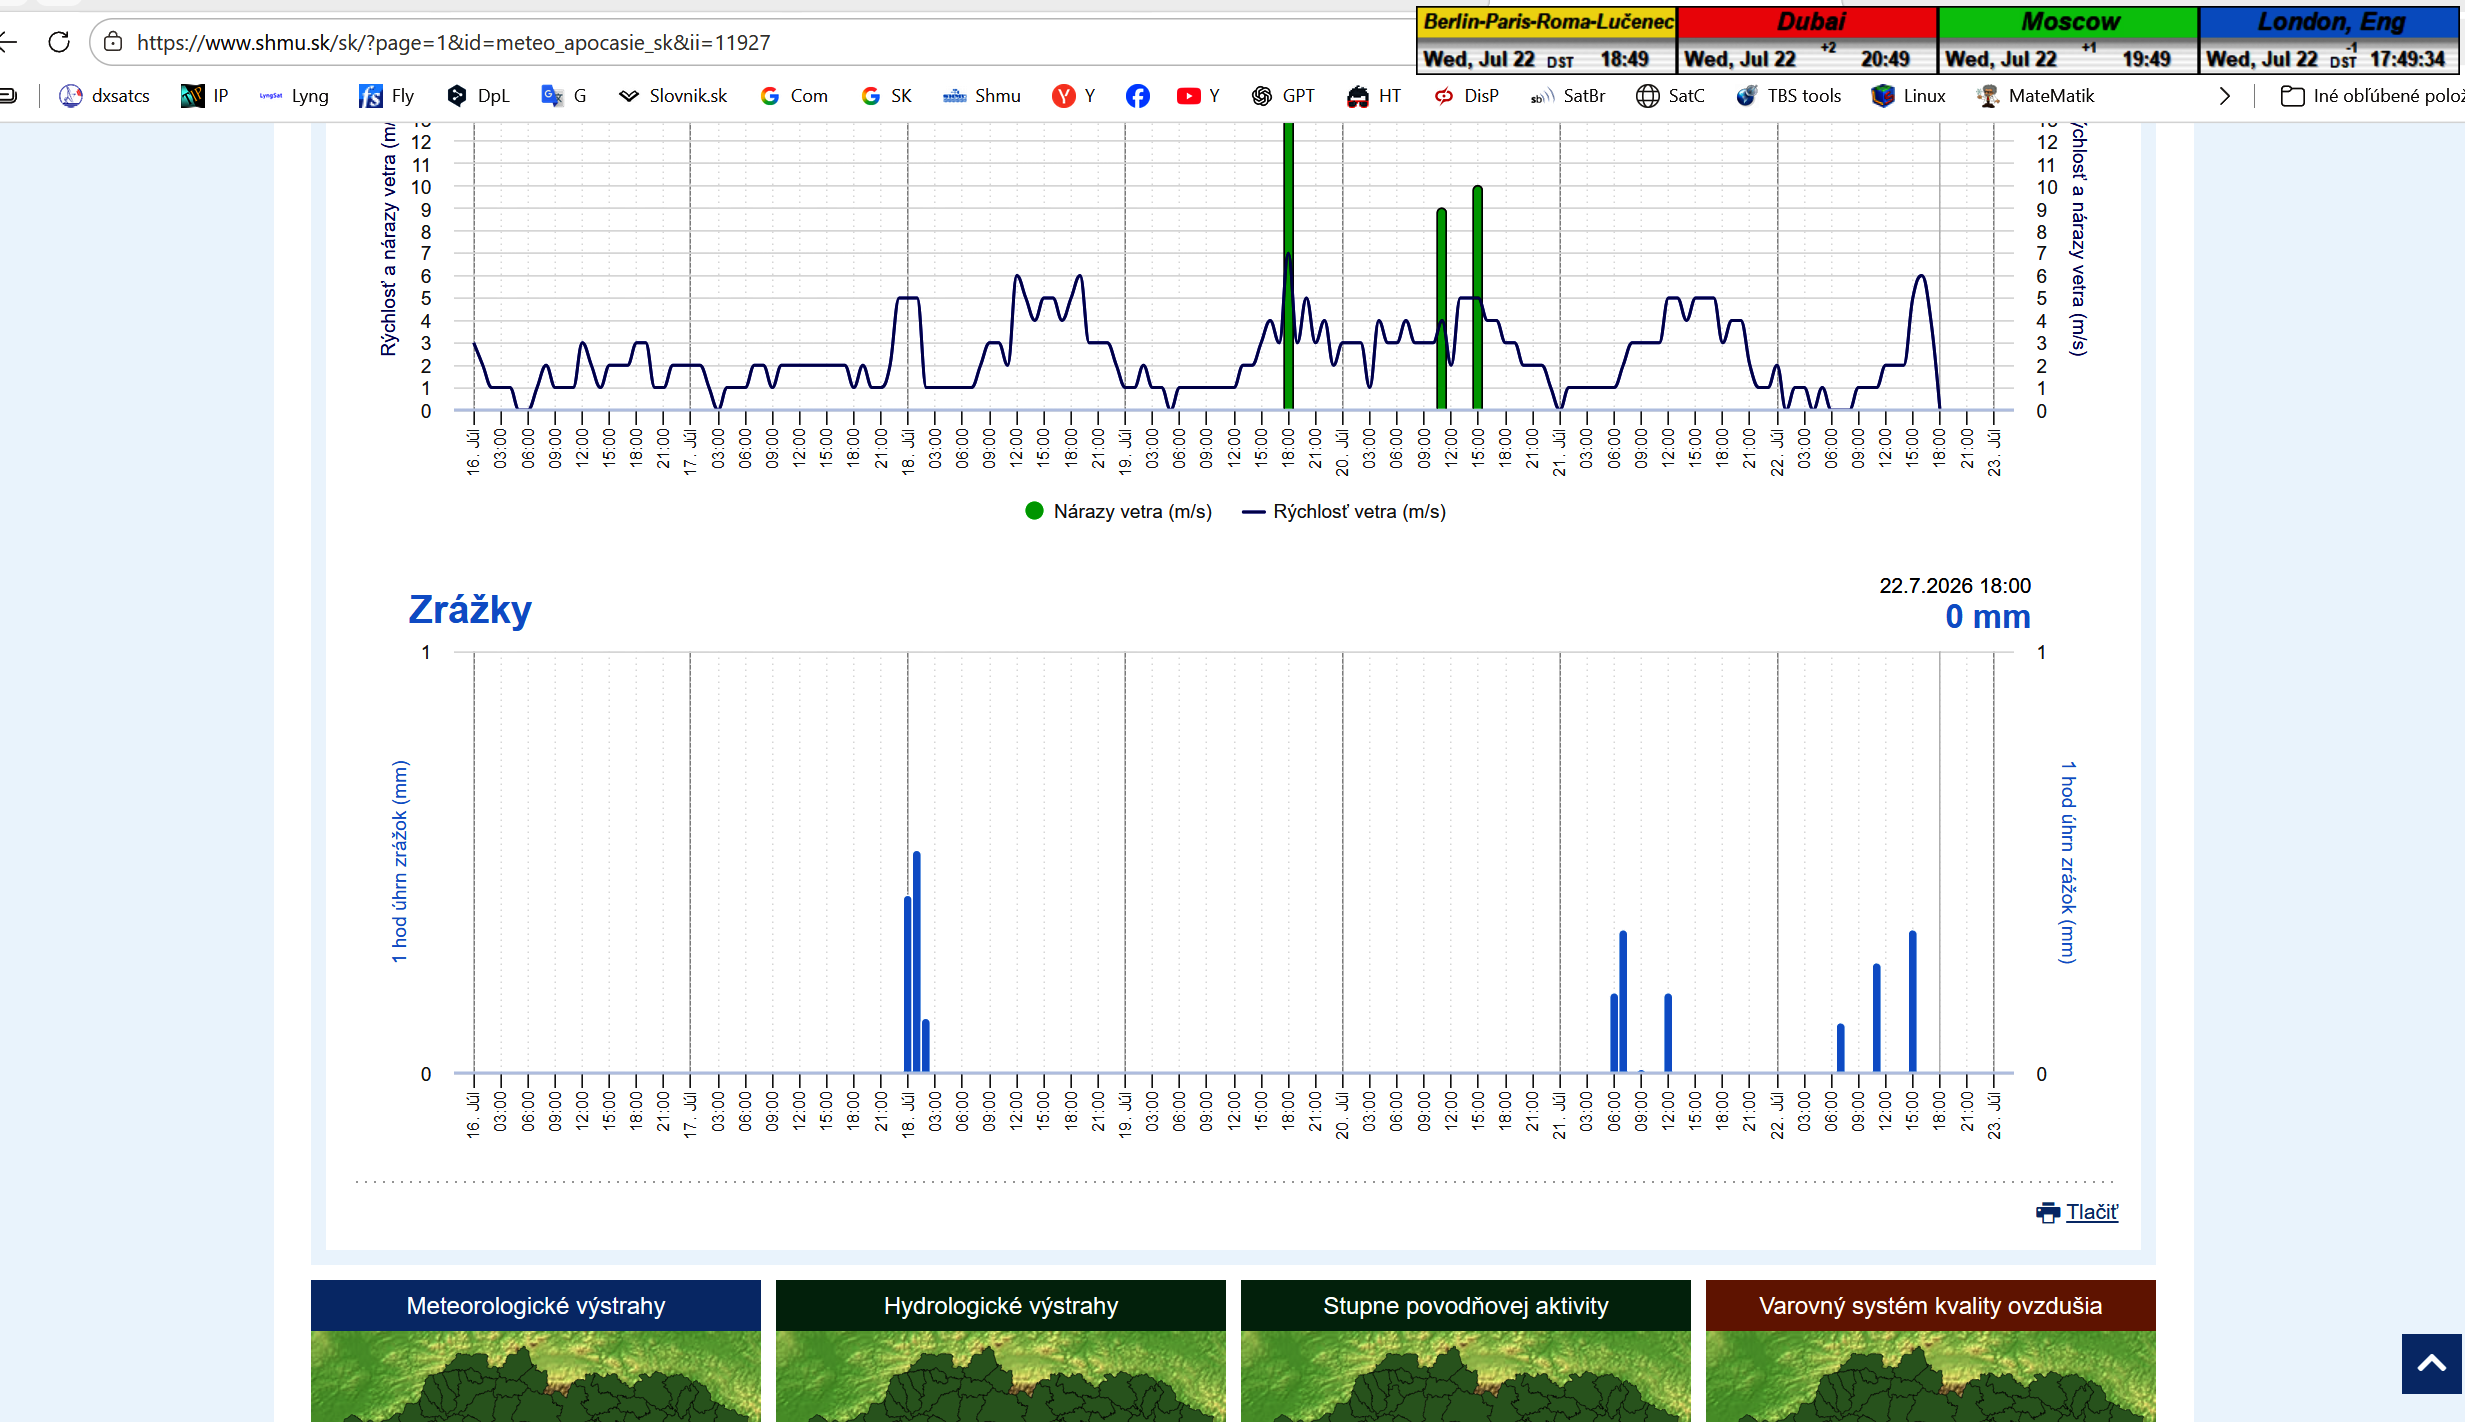2465x1422 pixels.
Task: Open the Iné obľúbené položky folder
Action: (2372, 96)
